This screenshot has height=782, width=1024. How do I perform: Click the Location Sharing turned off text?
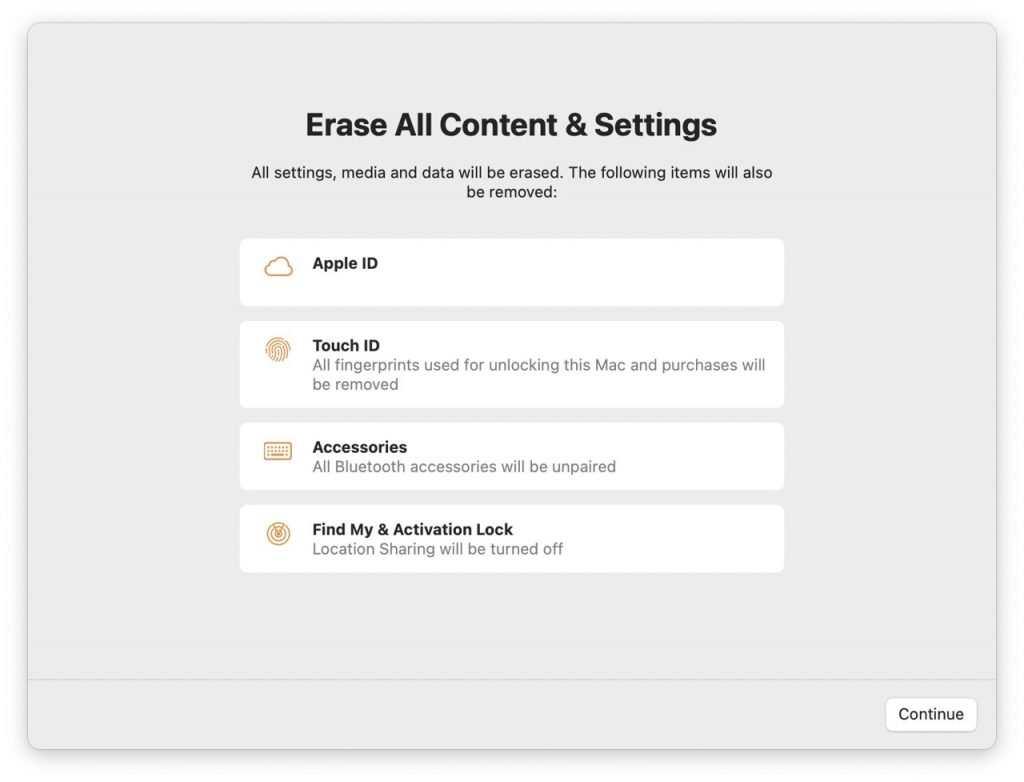[437, 548]
